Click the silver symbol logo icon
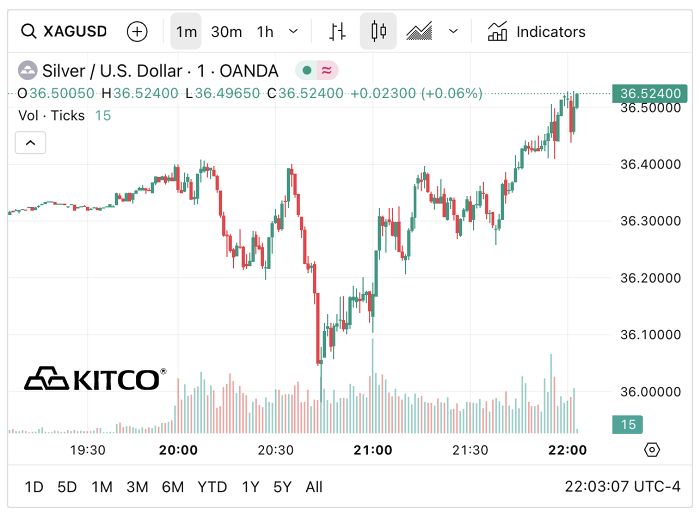Image resolution: width=700 pixels, height=515 pixels. pyautogui.click(x=27, y=71)
